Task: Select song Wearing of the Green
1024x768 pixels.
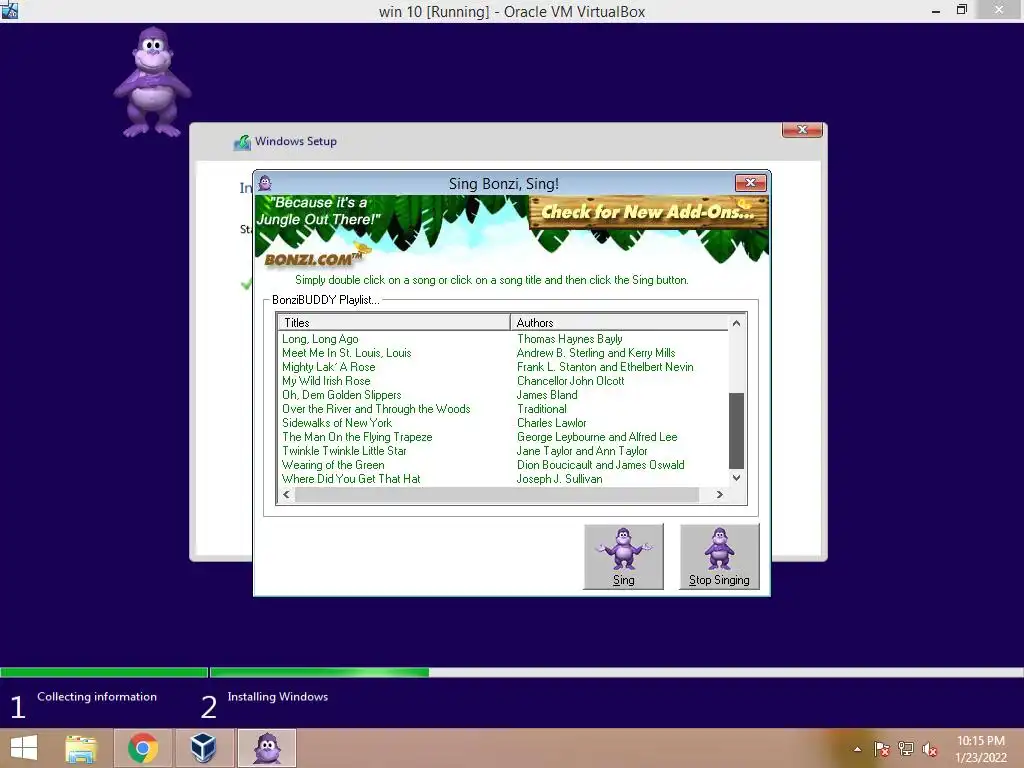Action: pos(333,465)
